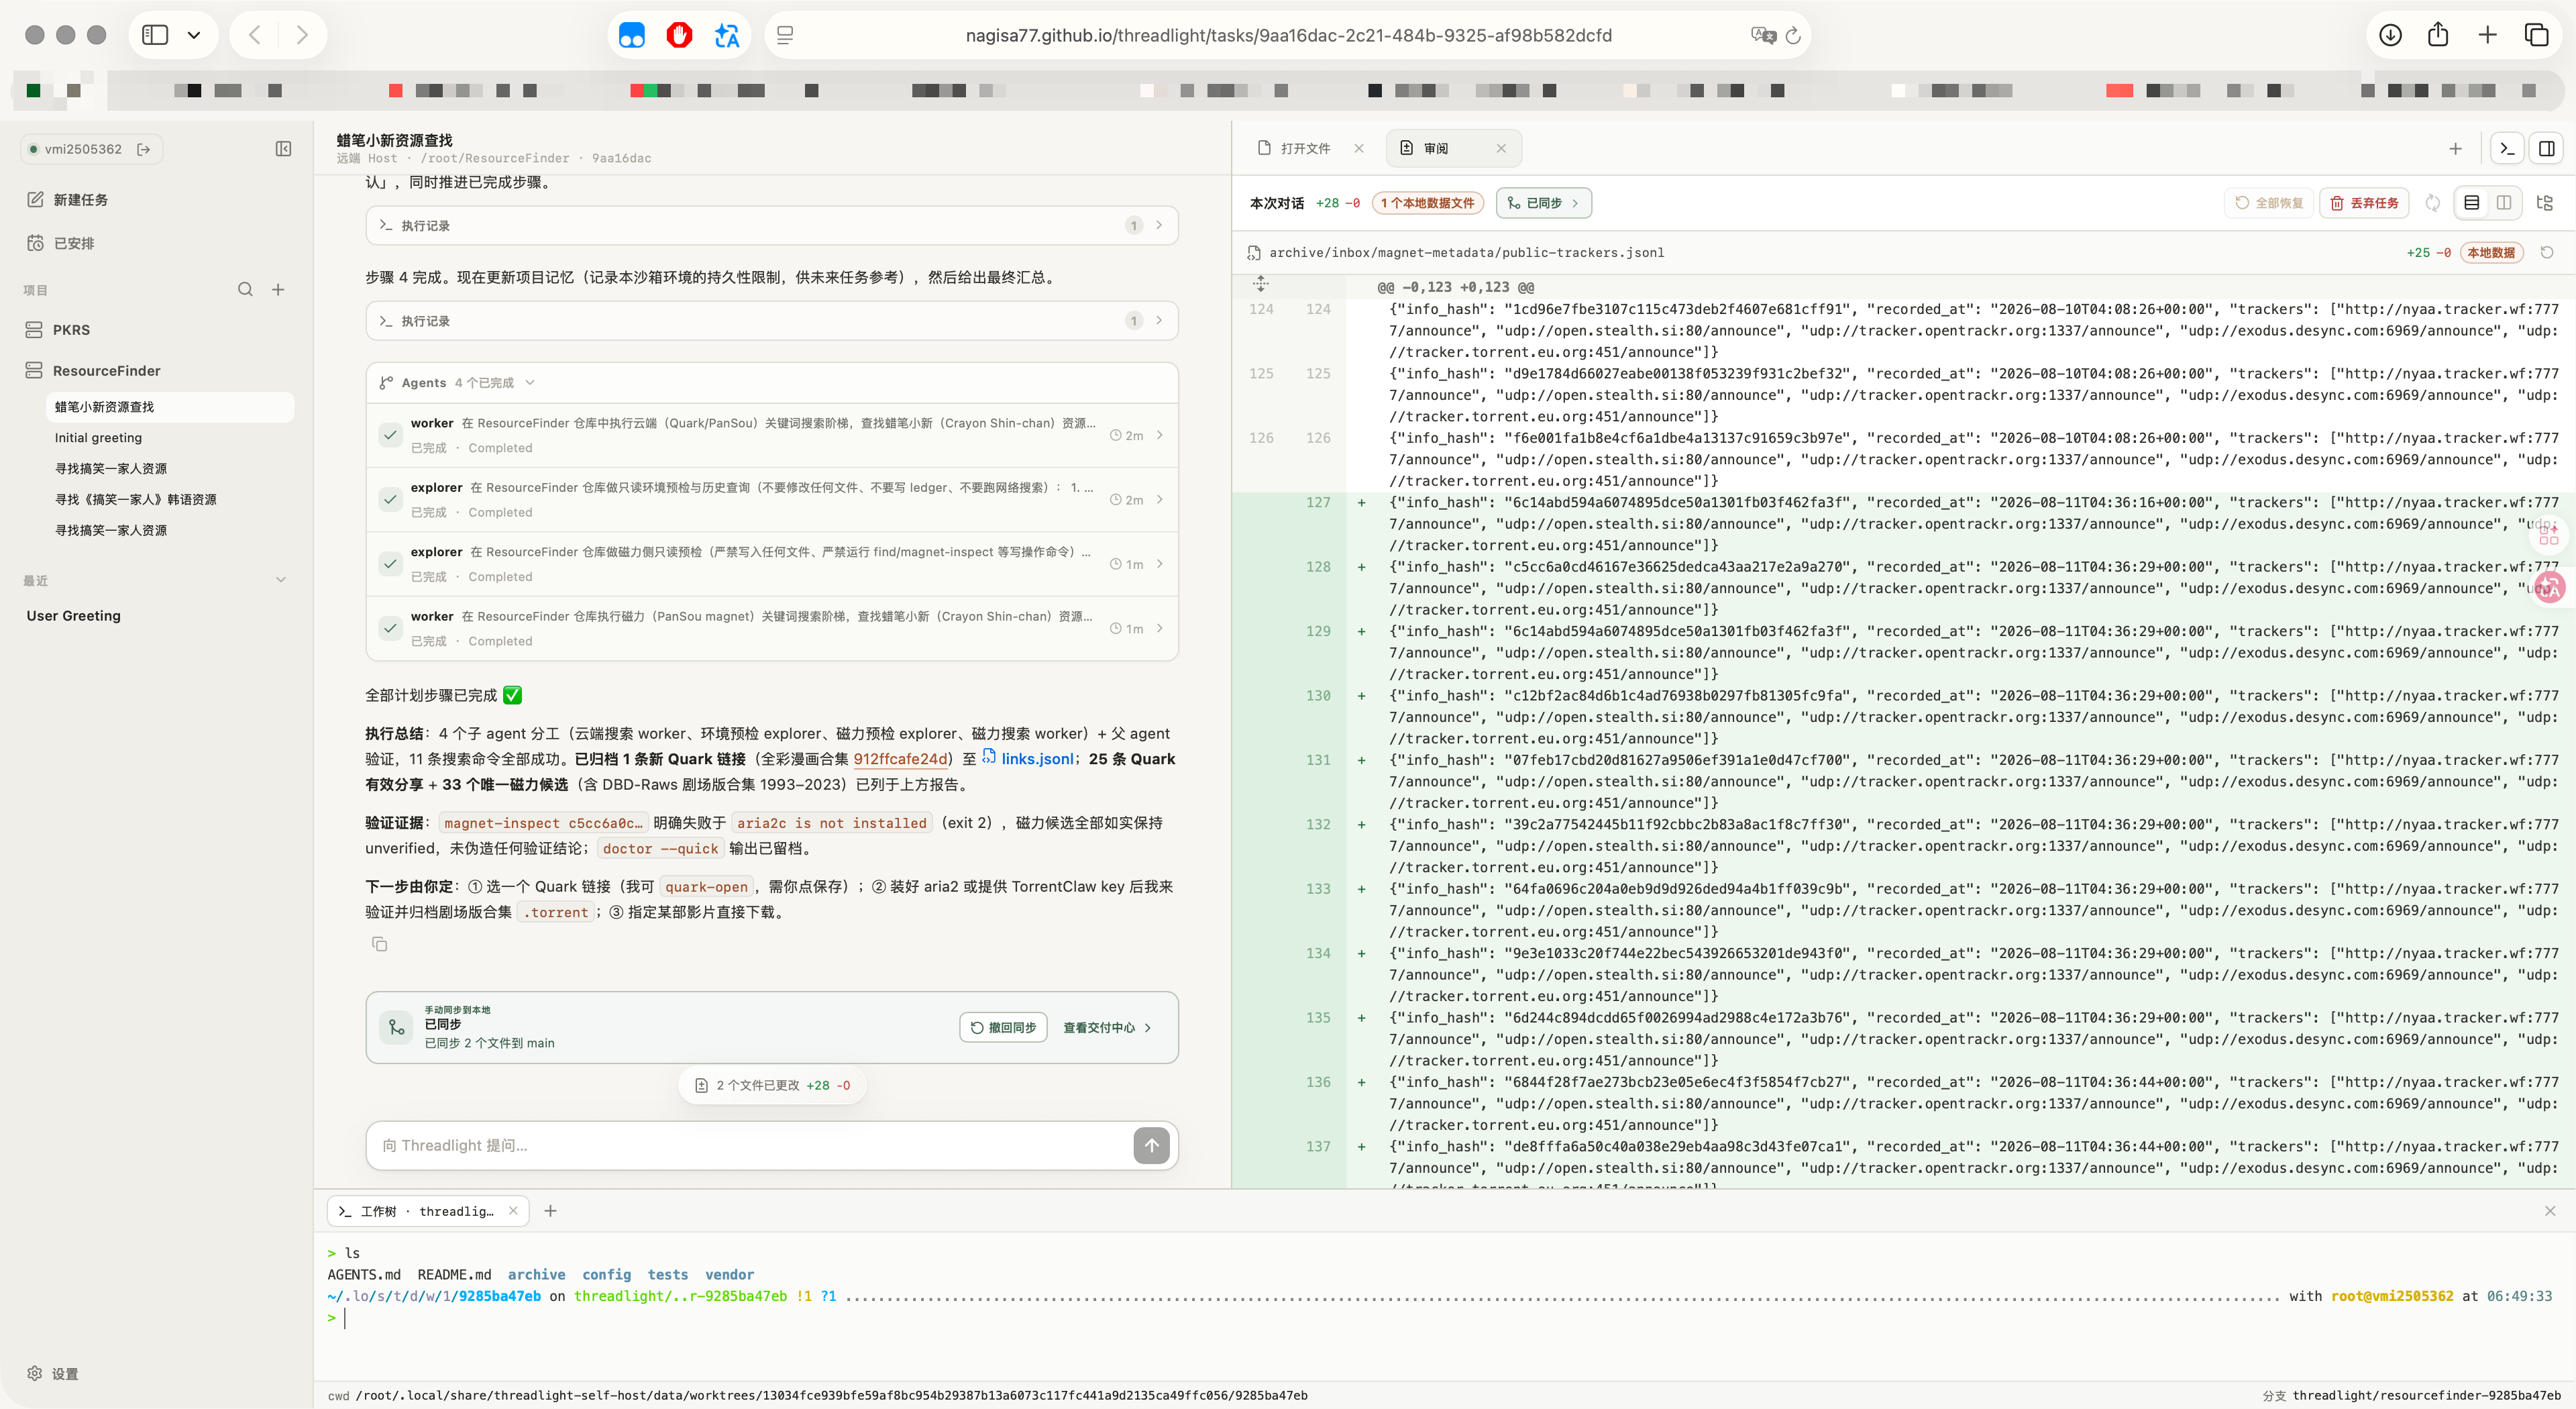Revert changes to public-trackers.jsonl file
The height and width of the screenshot is (1409, 2576).
click(x=2547, y=253)
